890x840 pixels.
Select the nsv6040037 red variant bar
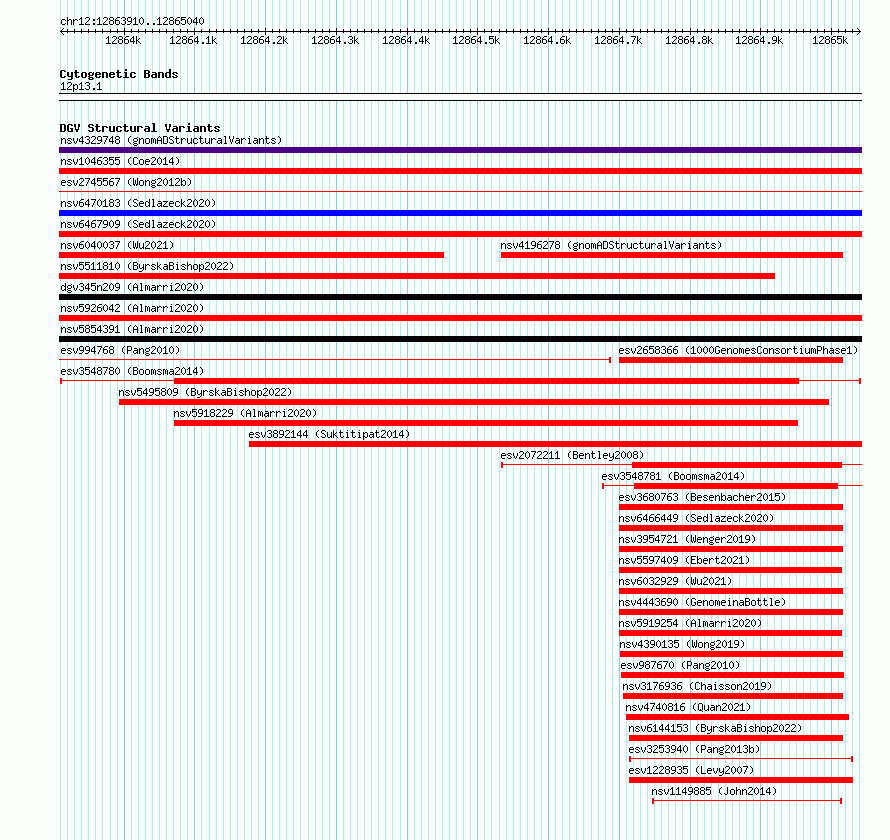[251, 255]
